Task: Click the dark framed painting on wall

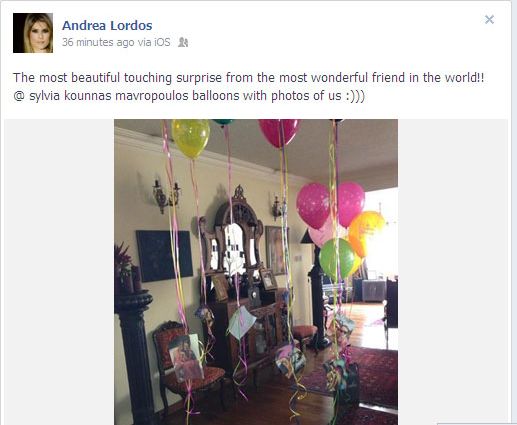Action: tap(164, 256)
